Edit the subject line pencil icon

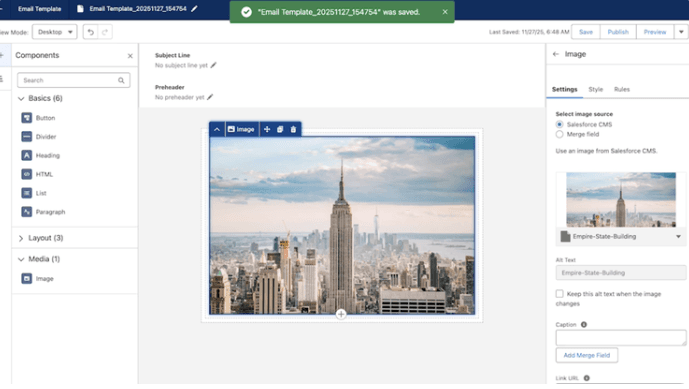[214, 65]
